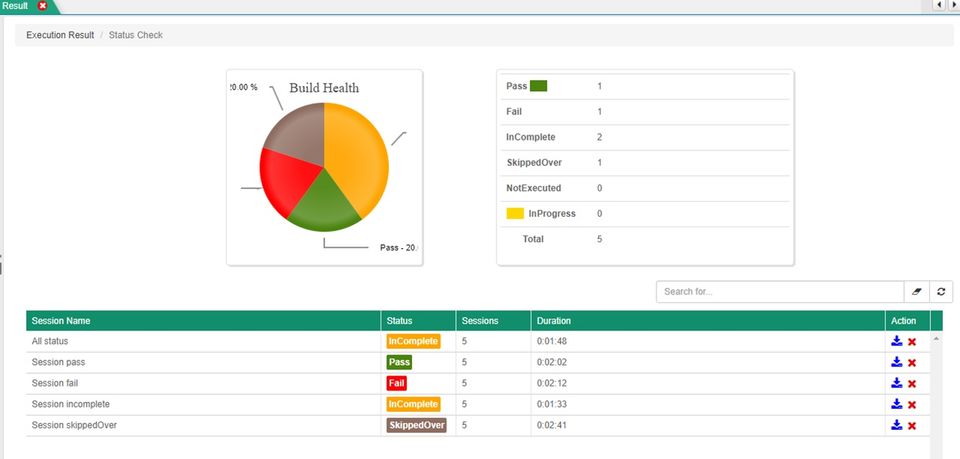This screenshot has width=960, height=459.
Task: Sort by the Session Name column
Action: point(61,321)
